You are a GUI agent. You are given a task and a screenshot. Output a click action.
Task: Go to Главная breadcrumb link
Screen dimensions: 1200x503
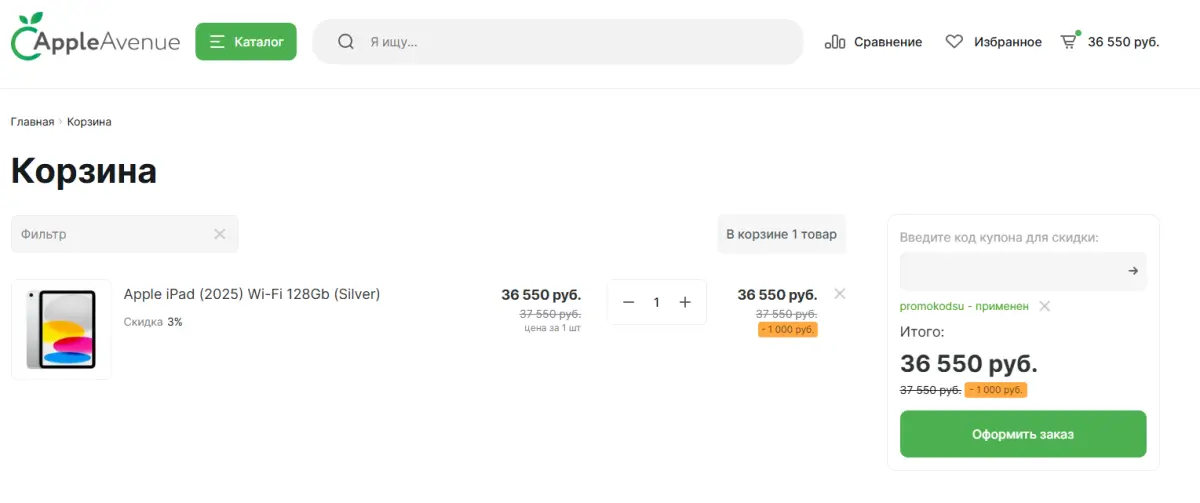coord(32,122)
